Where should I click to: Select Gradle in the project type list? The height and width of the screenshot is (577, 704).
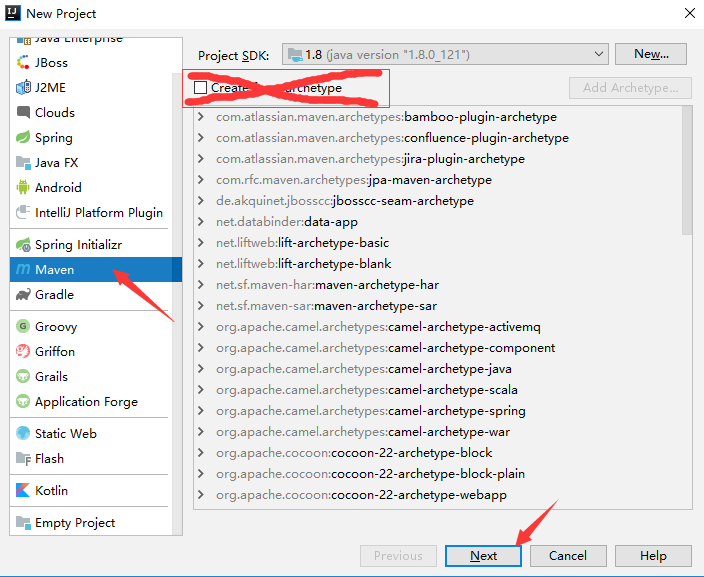(91, 295)
